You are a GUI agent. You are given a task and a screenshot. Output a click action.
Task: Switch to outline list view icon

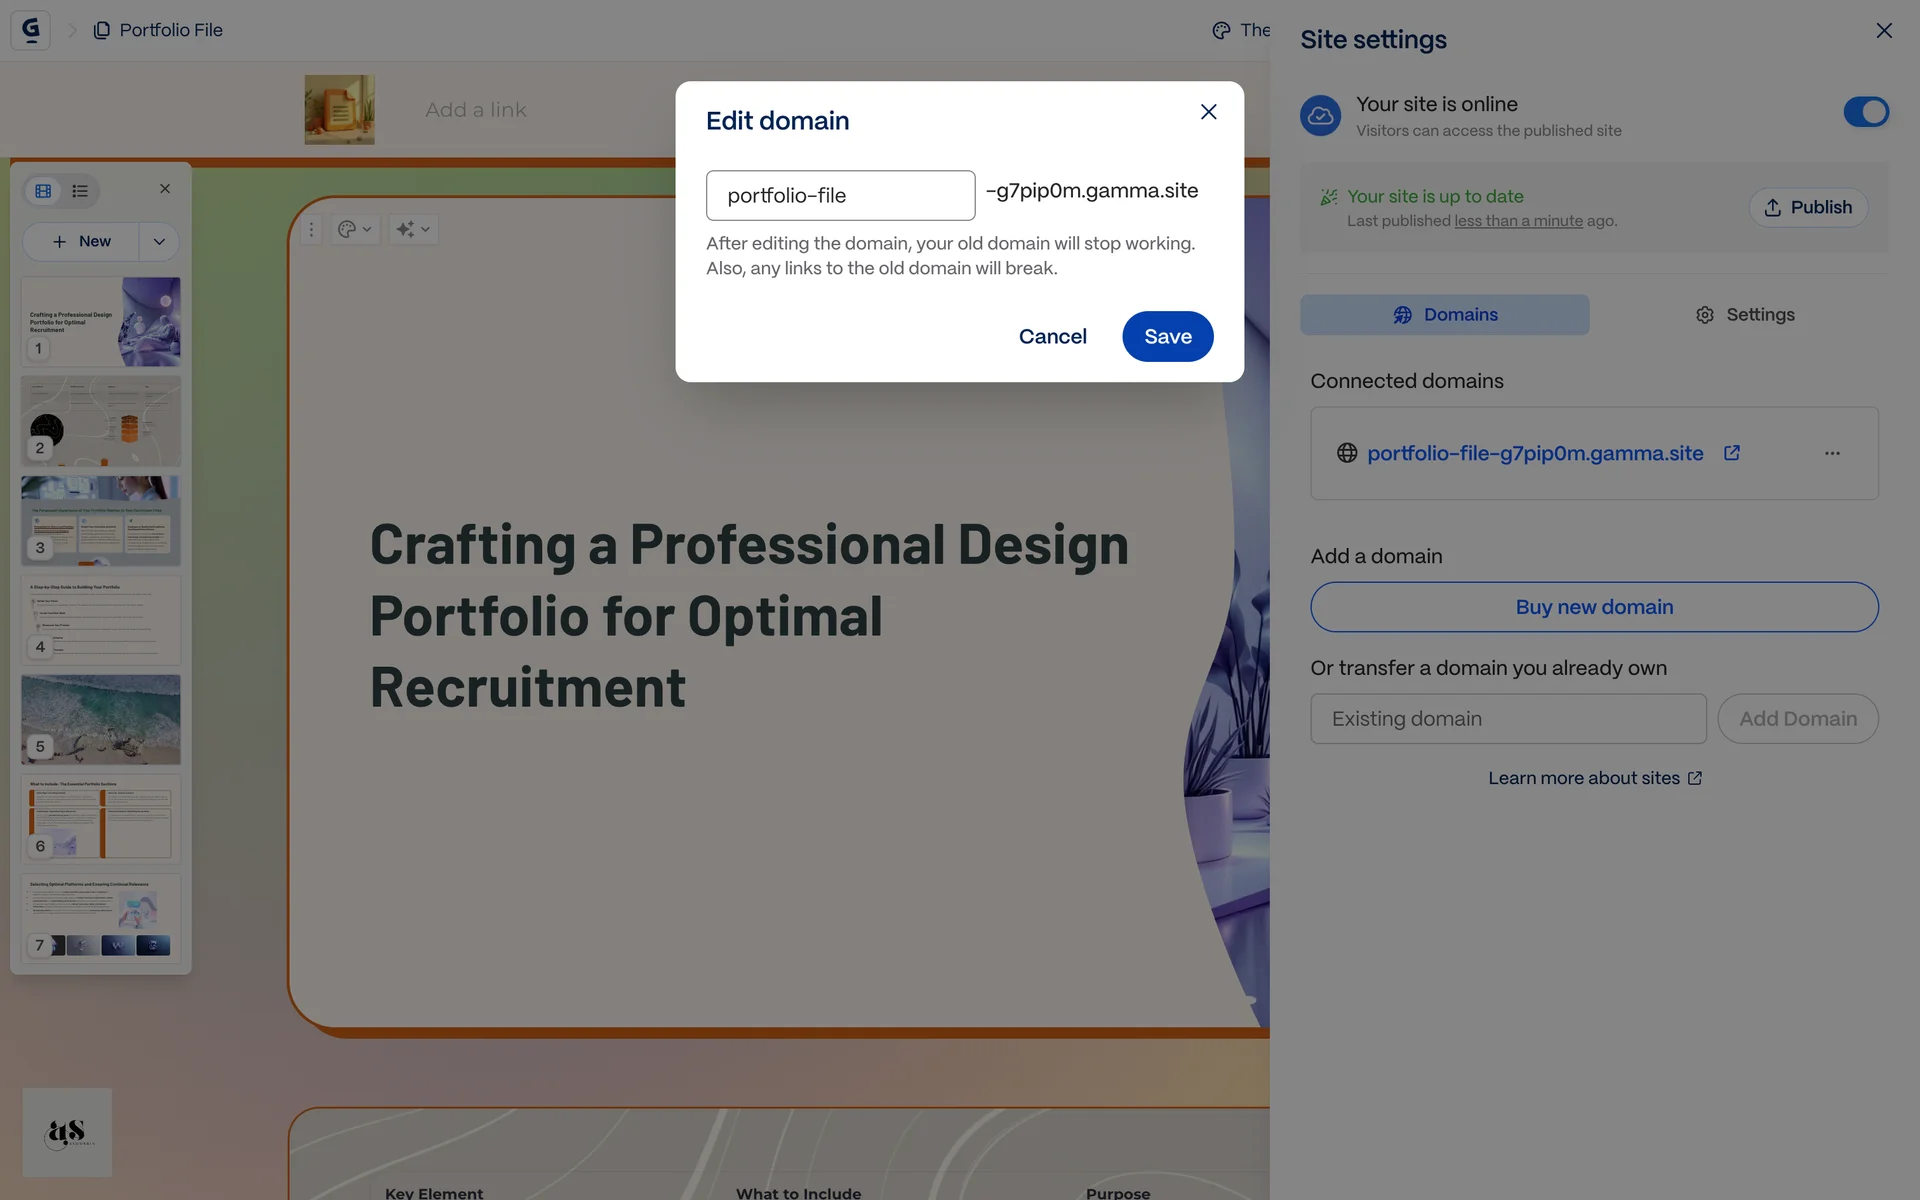coord(80,191)
